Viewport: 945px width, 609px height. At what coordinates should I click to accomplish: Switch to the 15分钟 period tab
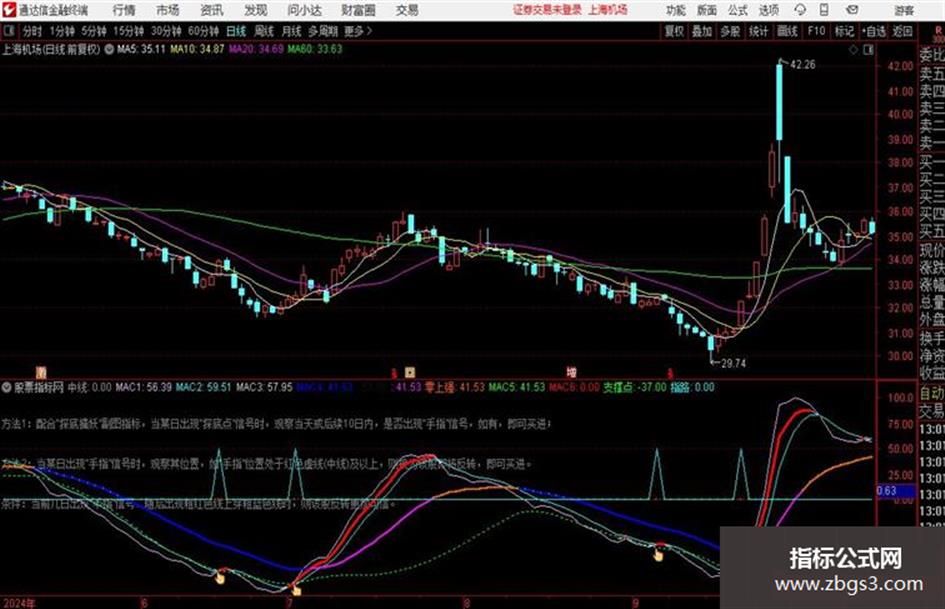pos(128,31)
